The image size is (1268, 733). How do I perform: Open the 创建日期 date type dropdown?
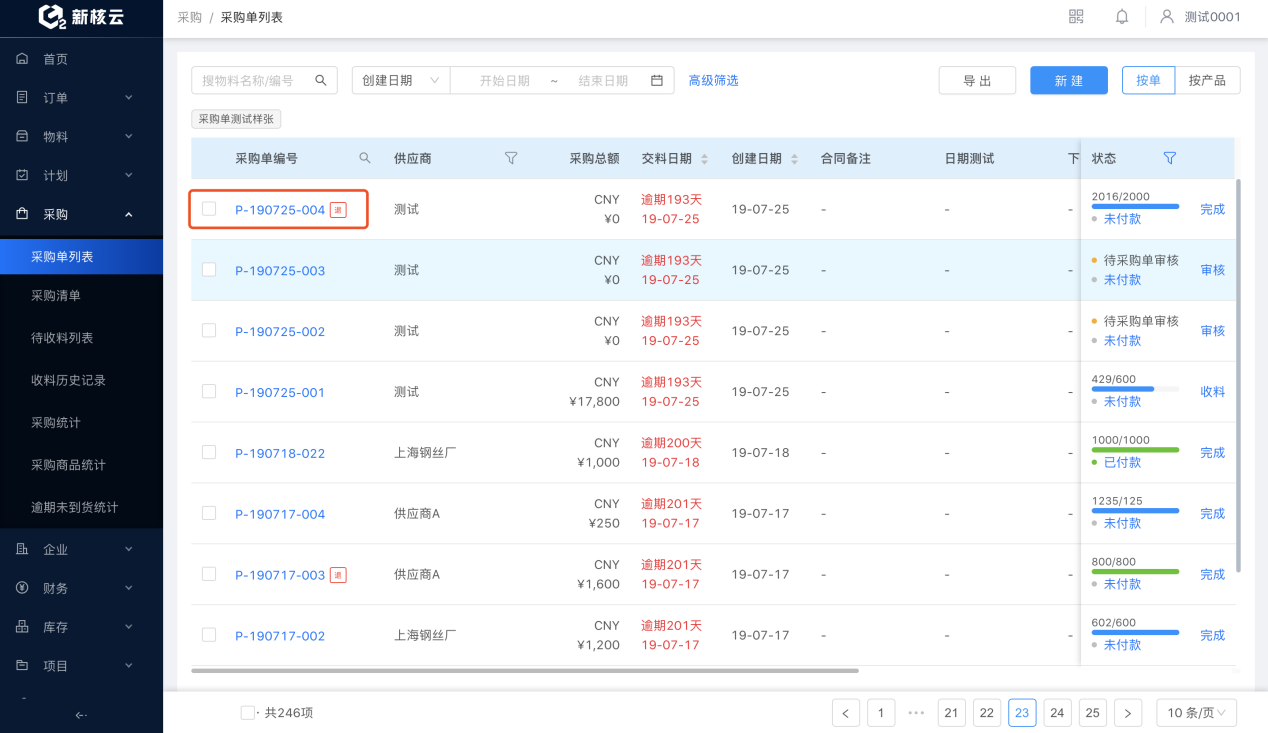[401, 80]
